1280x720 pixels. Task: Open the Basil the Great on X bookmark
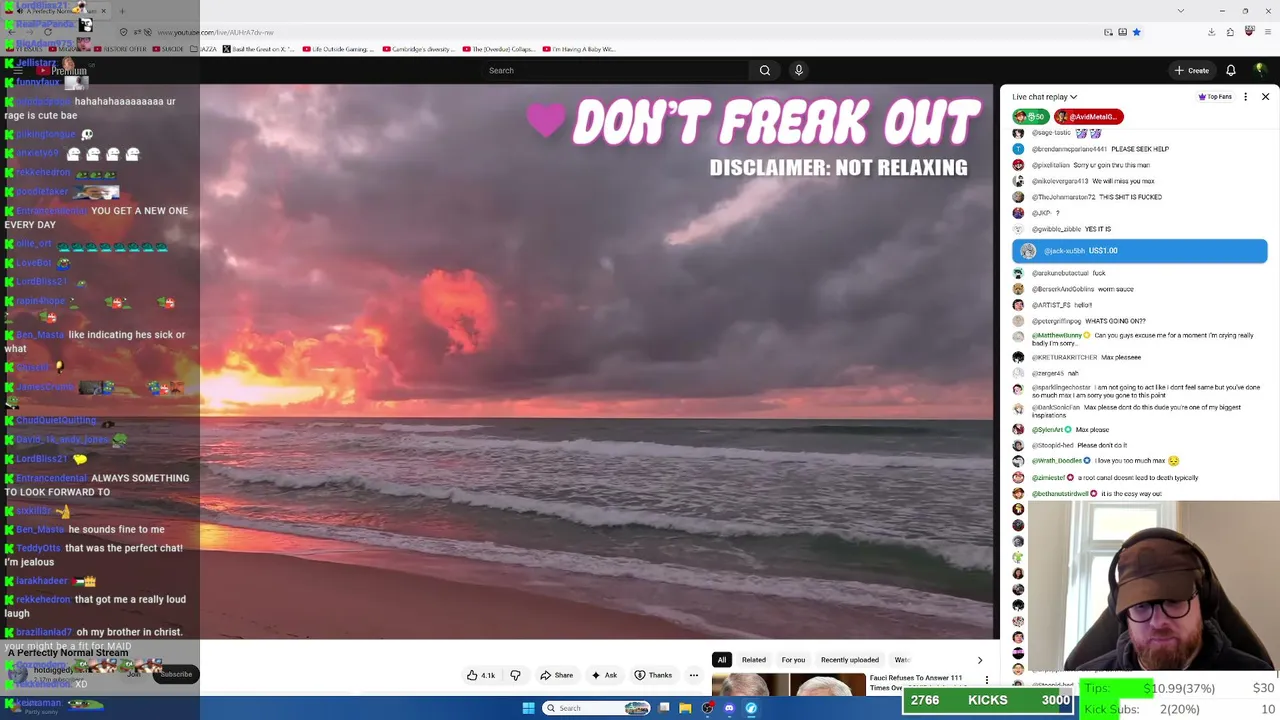(258, 49)
